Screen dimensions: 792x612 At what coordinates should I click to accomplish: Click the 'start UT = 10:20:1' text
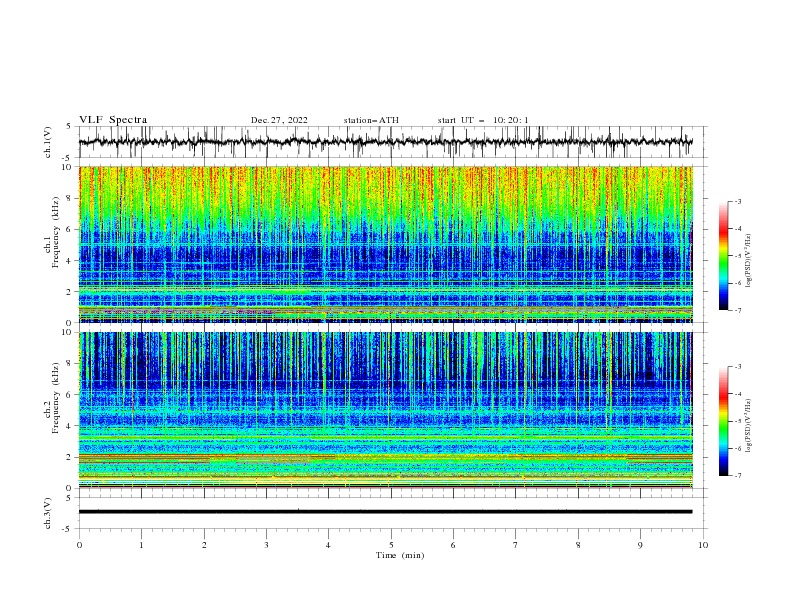pos(483,120)
